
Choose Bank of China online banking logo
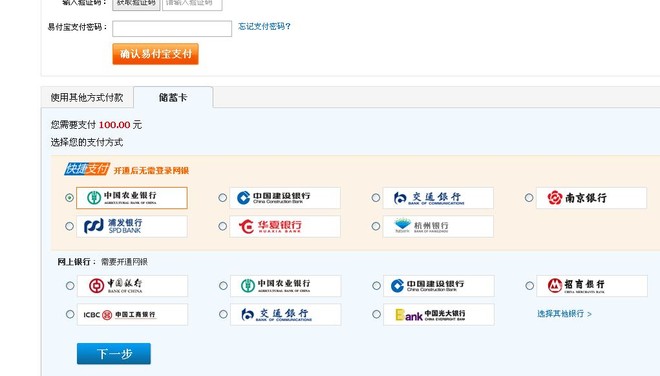pyautogui.click(x=133, y=286)
